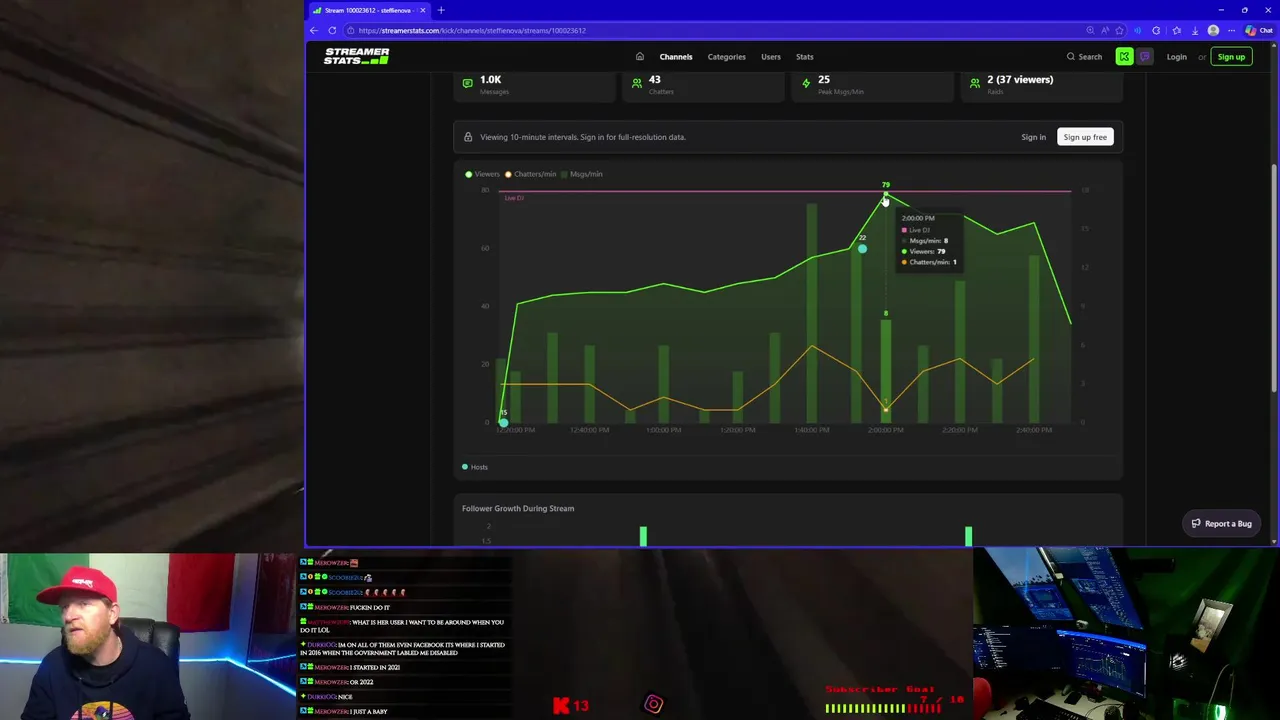Click the Raids people icon
Image resolution: width=1280 pixels, height=720 pixels.
click(974, 84)
